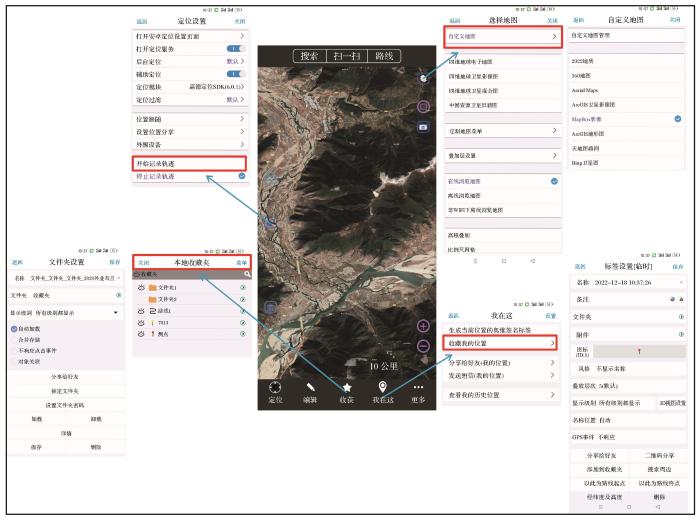Open the 显示级别 dropdown in 文件夹设置
This screenshot has width=700, height=520.
[x=117, y=312]
